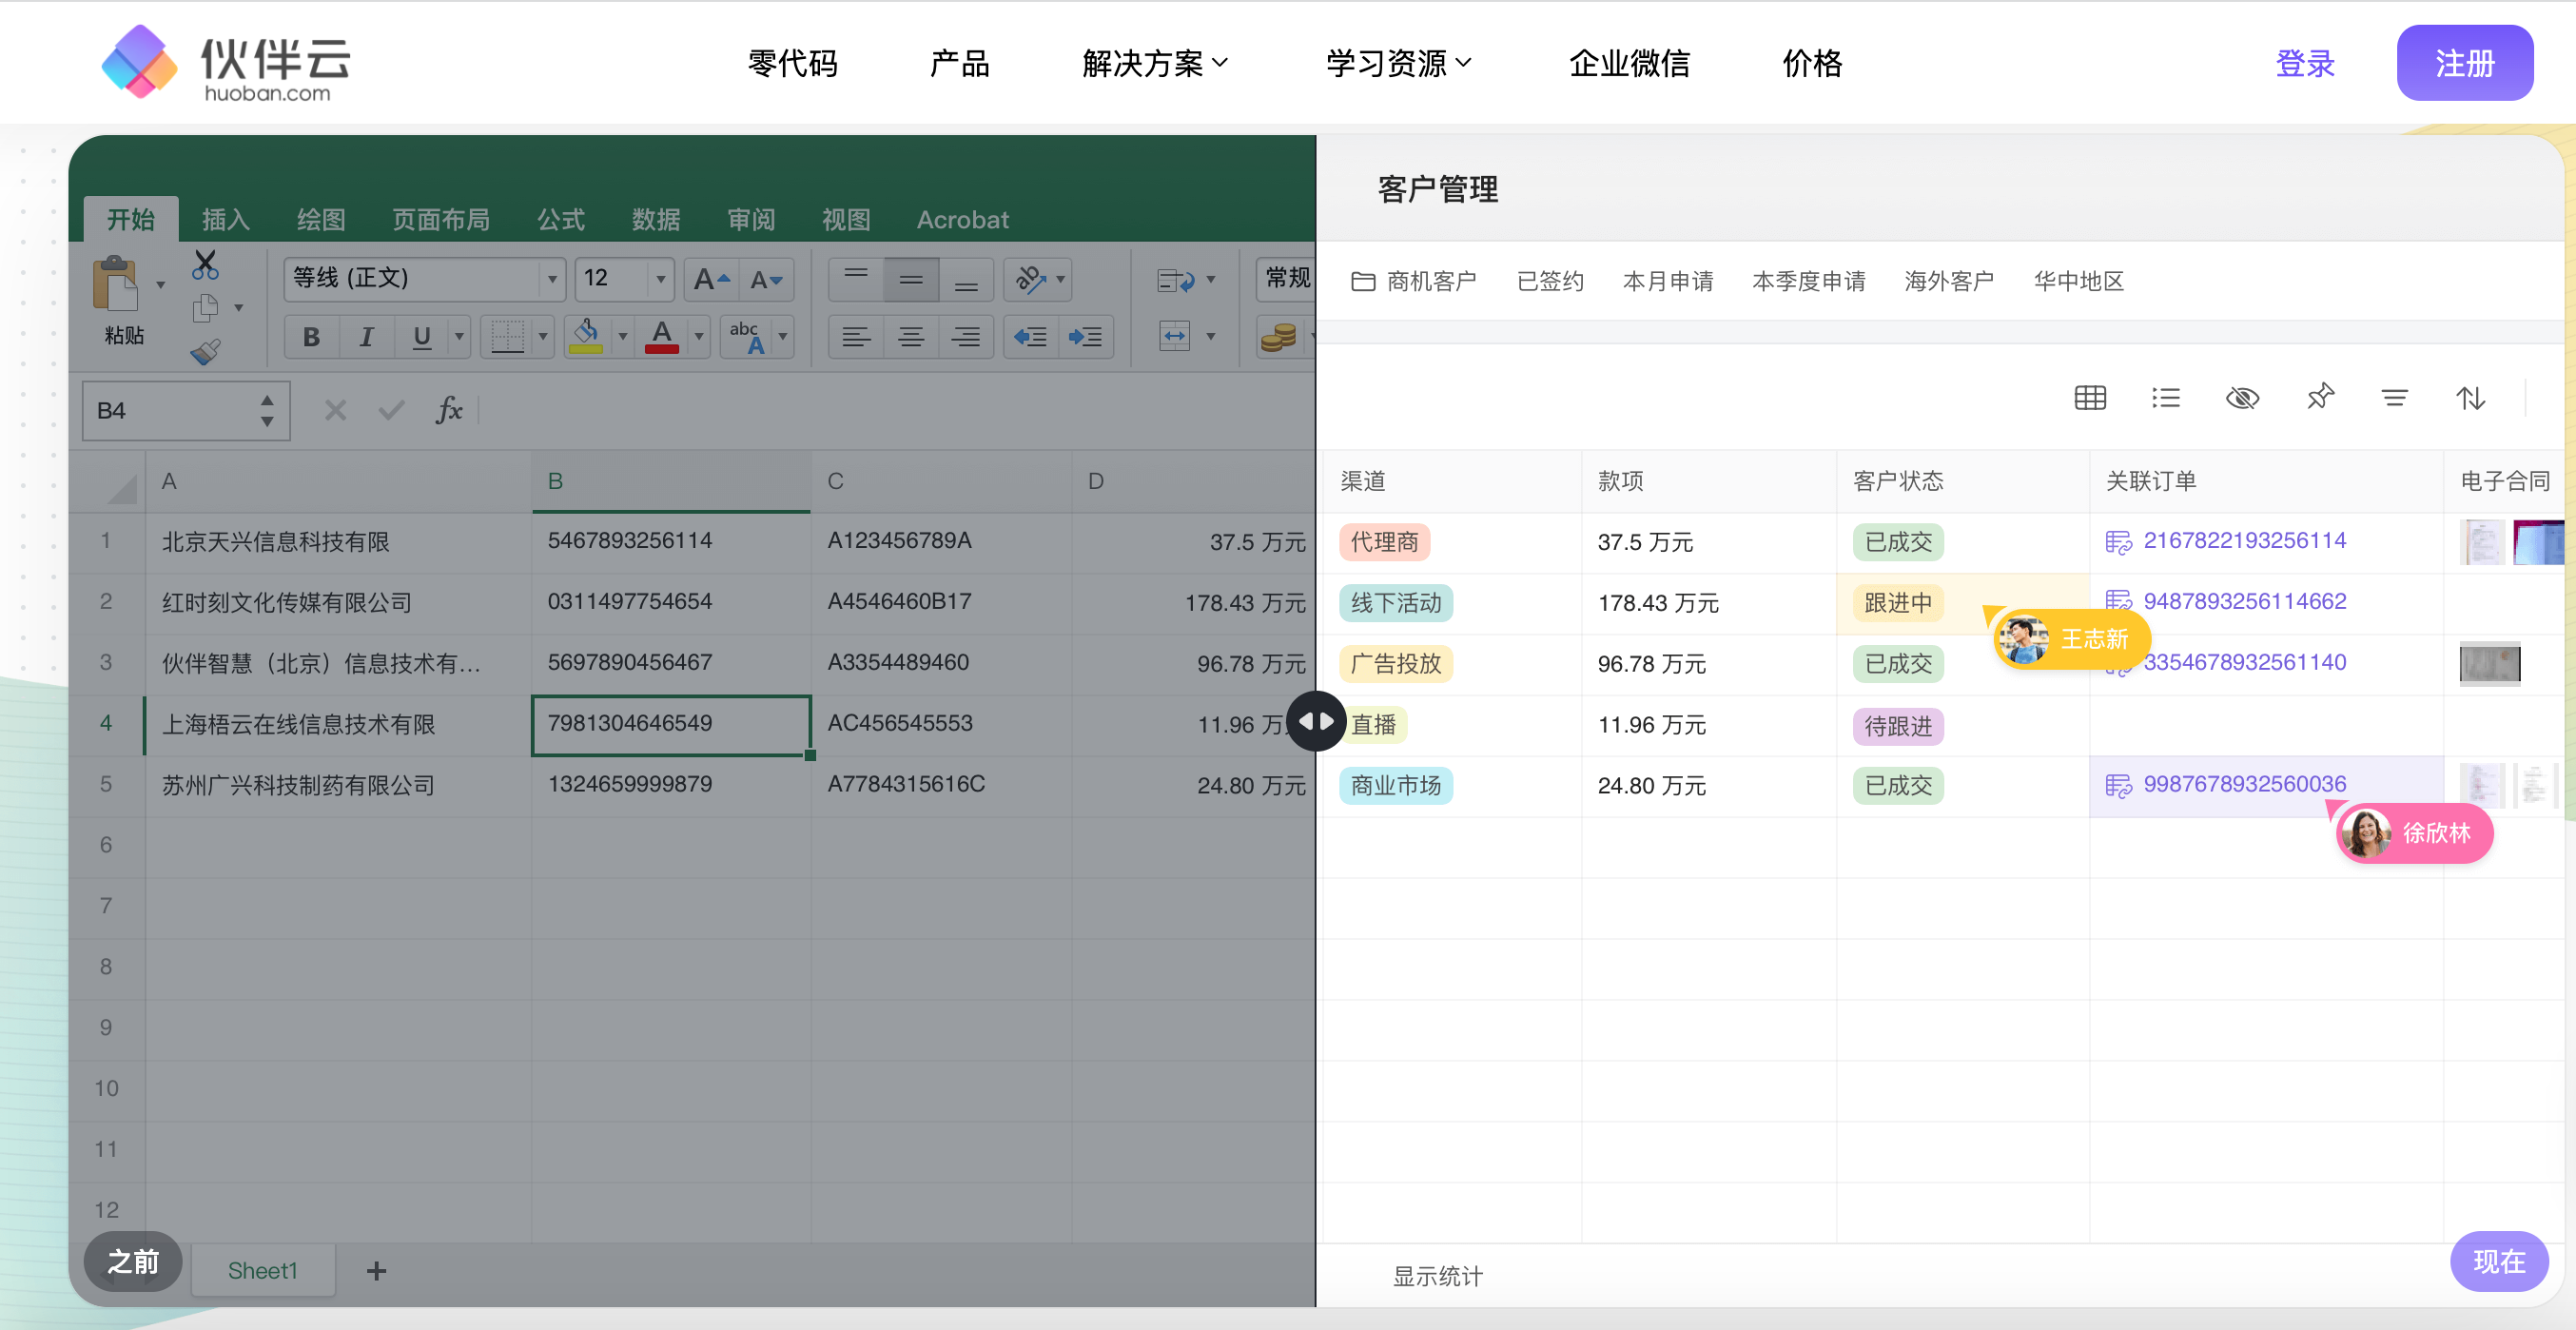2576x1330 pixels.
Task: Toggle hidden fields eye icon
Action: (2242, 398)
